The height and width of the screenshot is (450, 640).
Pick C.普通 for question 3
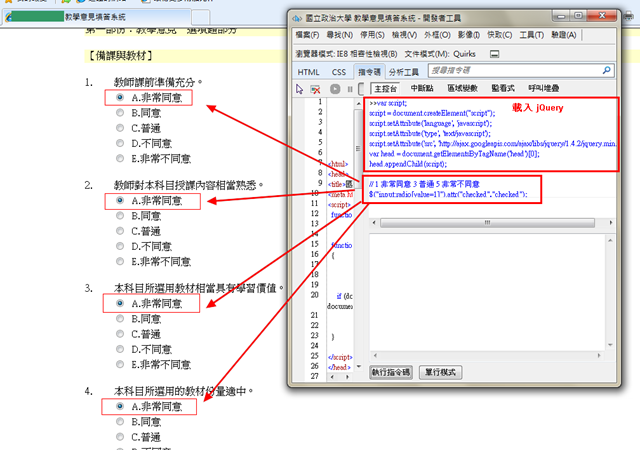tap(120, 334)
